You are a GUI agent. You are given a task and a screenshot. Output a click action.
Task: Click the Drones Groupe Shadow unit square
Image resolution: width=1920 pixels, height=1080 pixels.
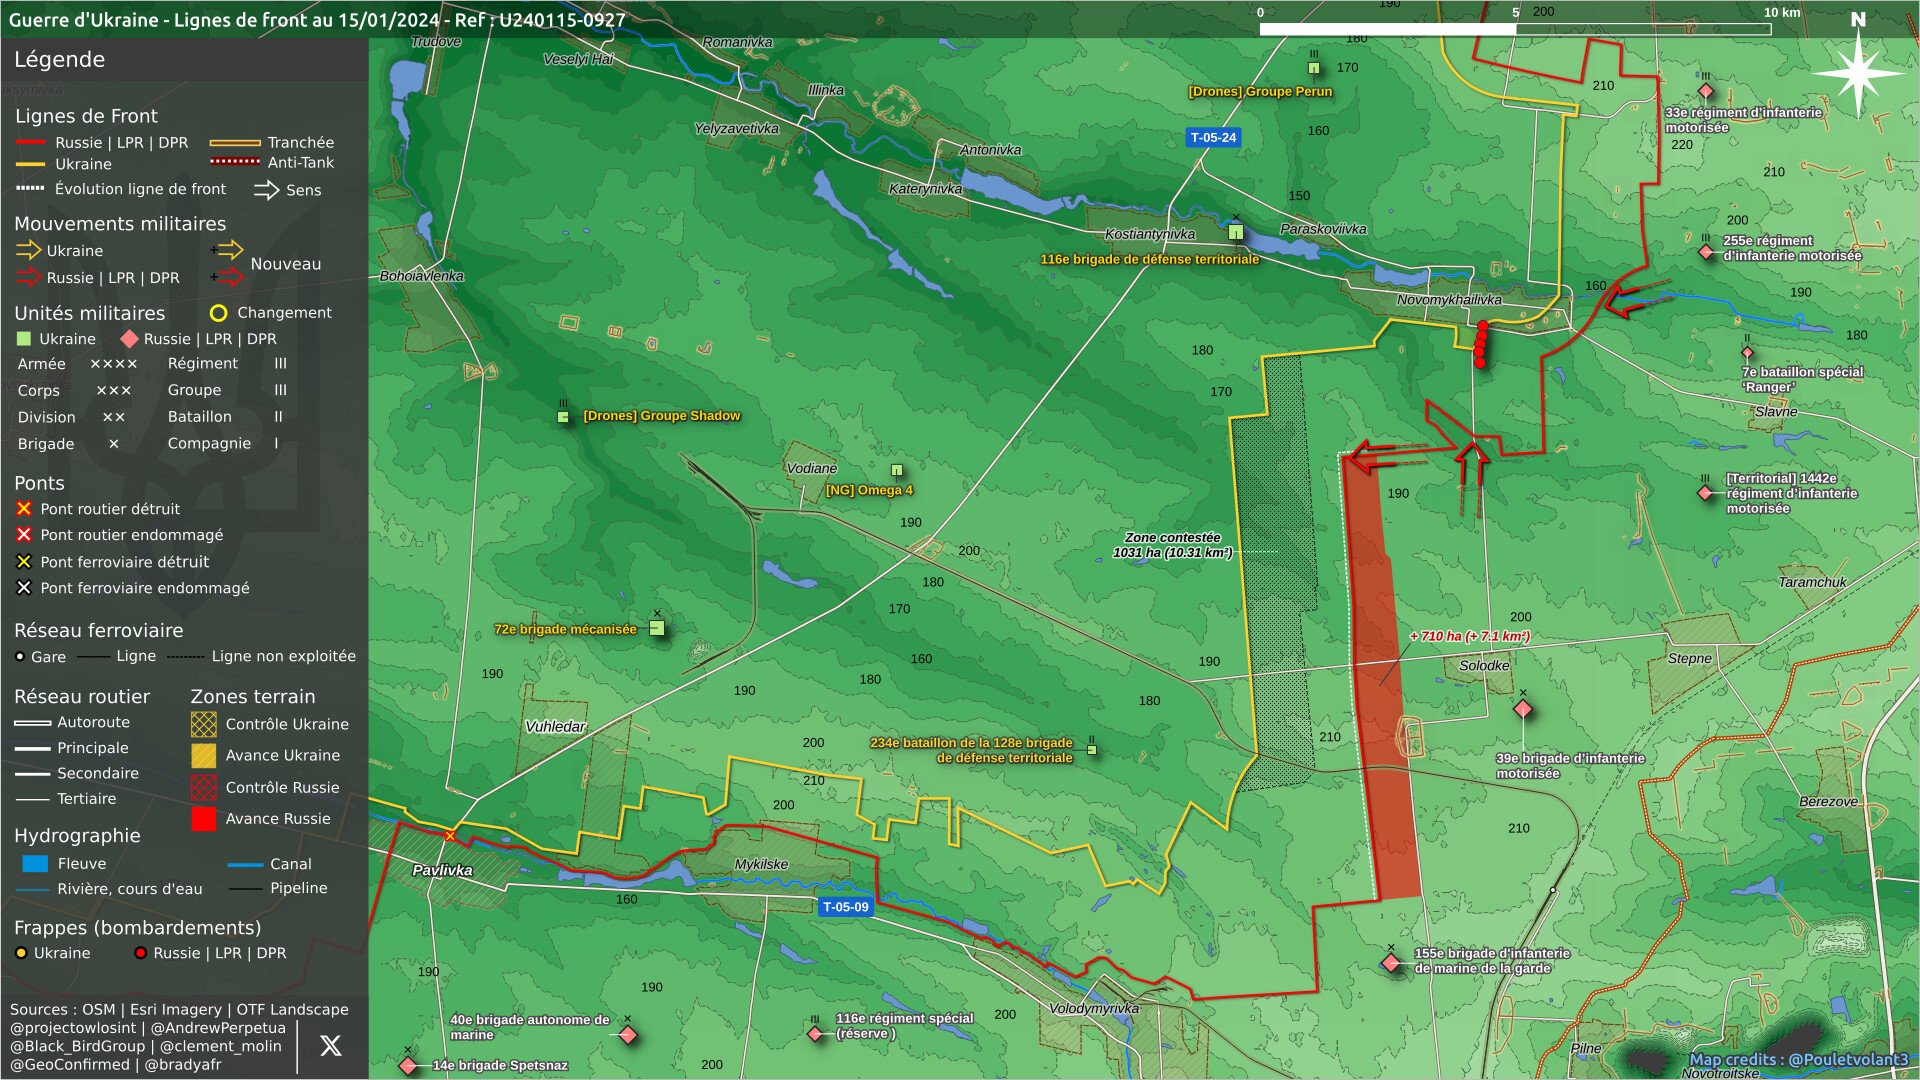563,416
